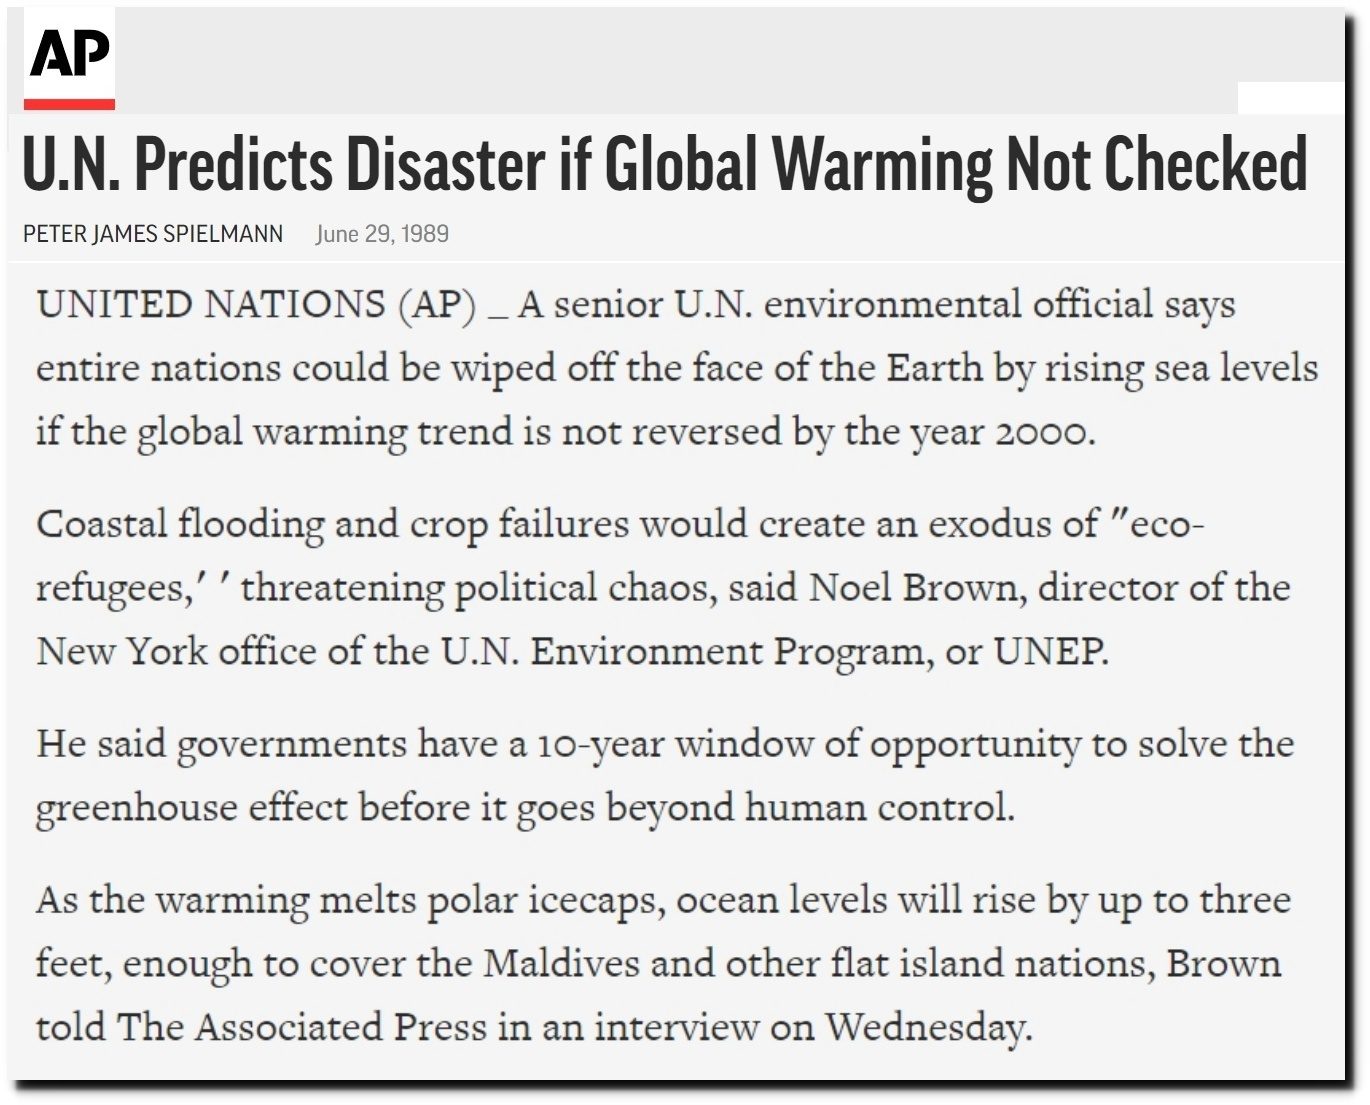Screen dimensions: 1370x1105
Task: Click the white box in gray header
Action: (1291, 98)
